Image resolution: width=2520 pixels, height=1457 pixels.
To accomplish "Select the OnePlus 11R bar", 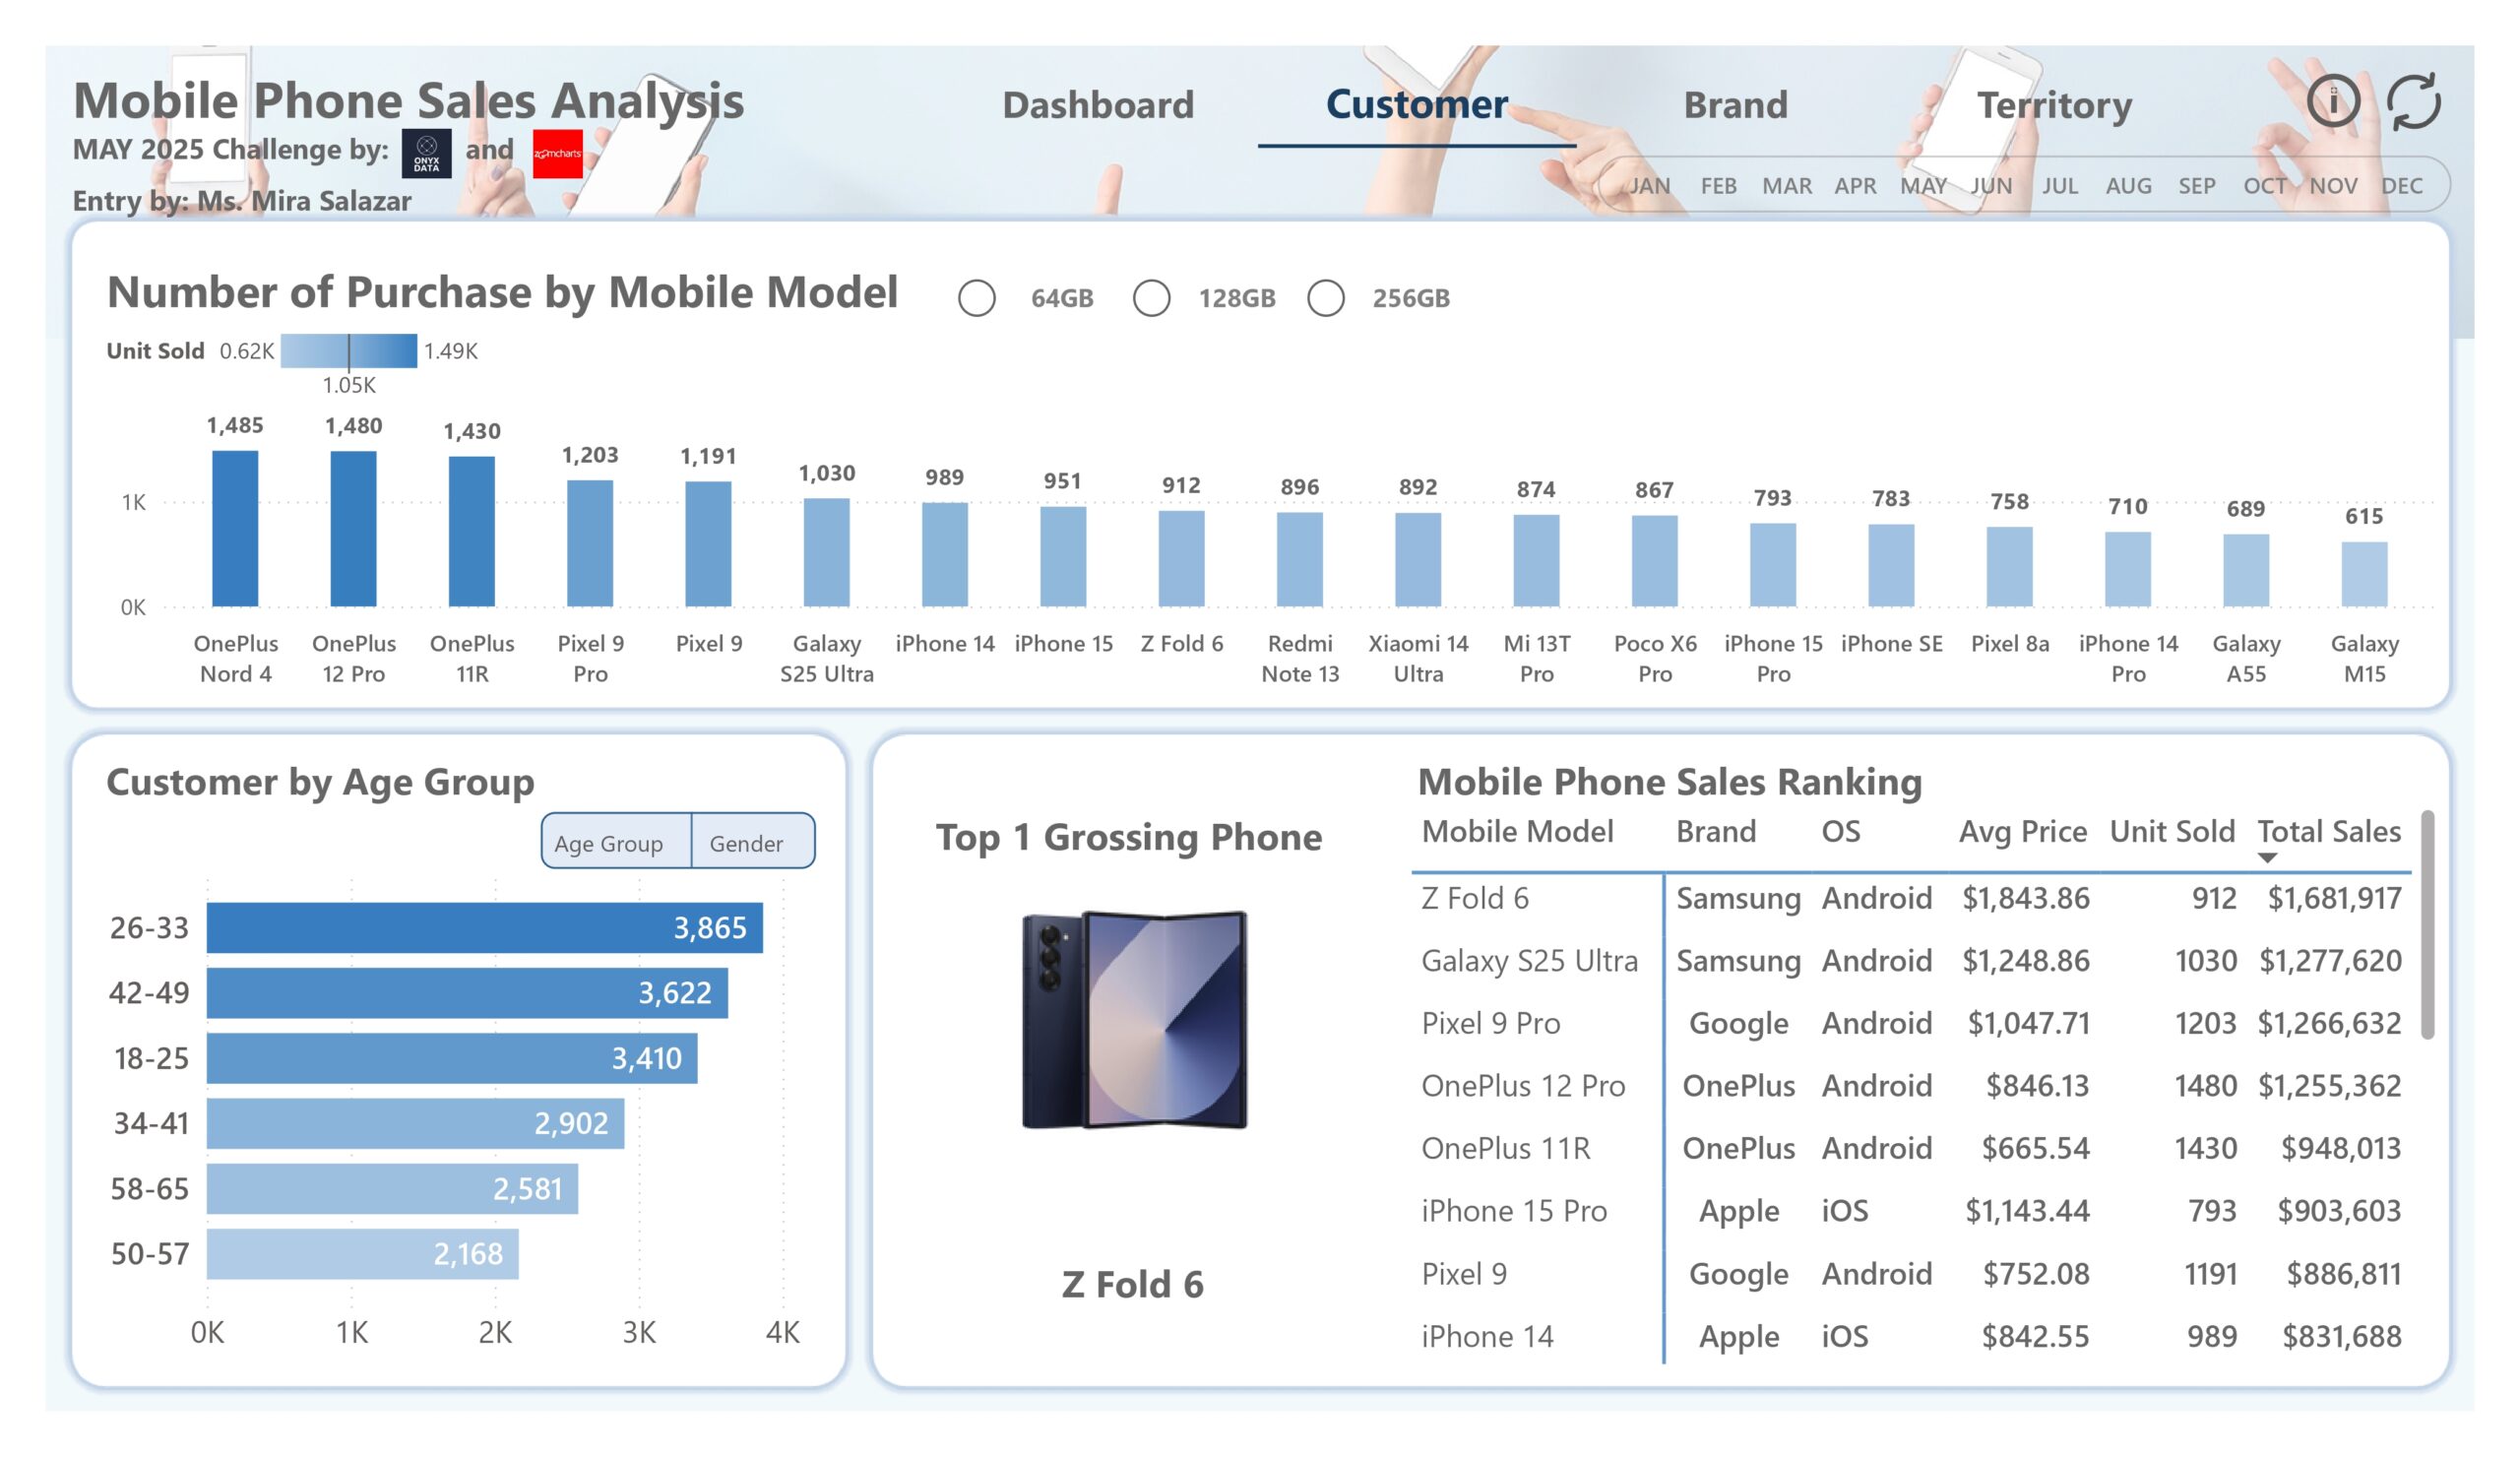I will (471, 532).
